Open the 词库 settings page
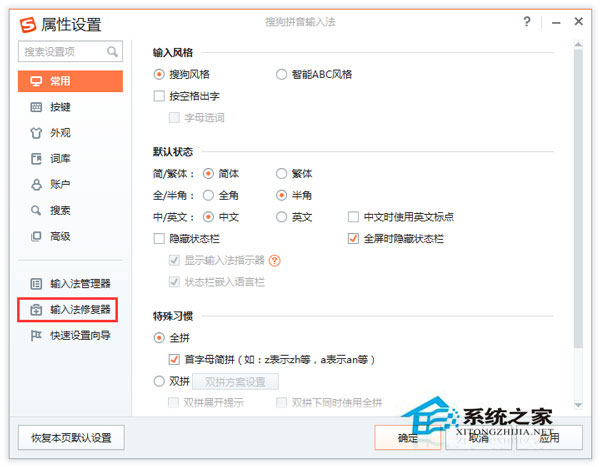 [70, 159]
